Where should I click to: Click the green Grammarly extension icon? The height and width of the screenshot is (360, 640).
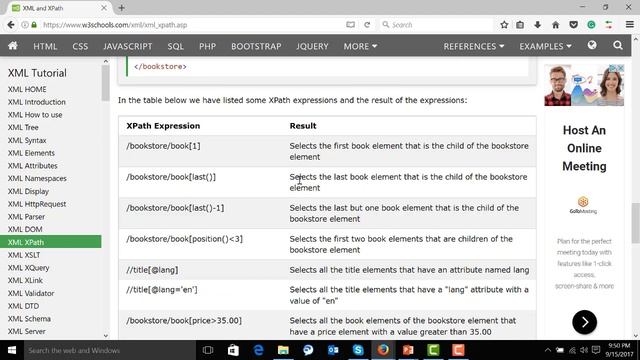[591, 25]
